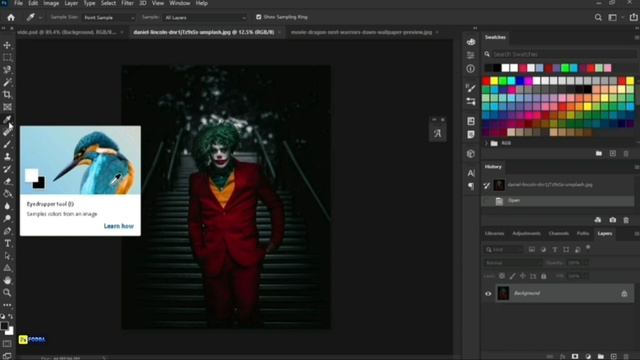This screenshot has height=360, width=640.
Task: Toggle lock all in Layers lock row
Action: pyautogui.click(x=544, y=276)
